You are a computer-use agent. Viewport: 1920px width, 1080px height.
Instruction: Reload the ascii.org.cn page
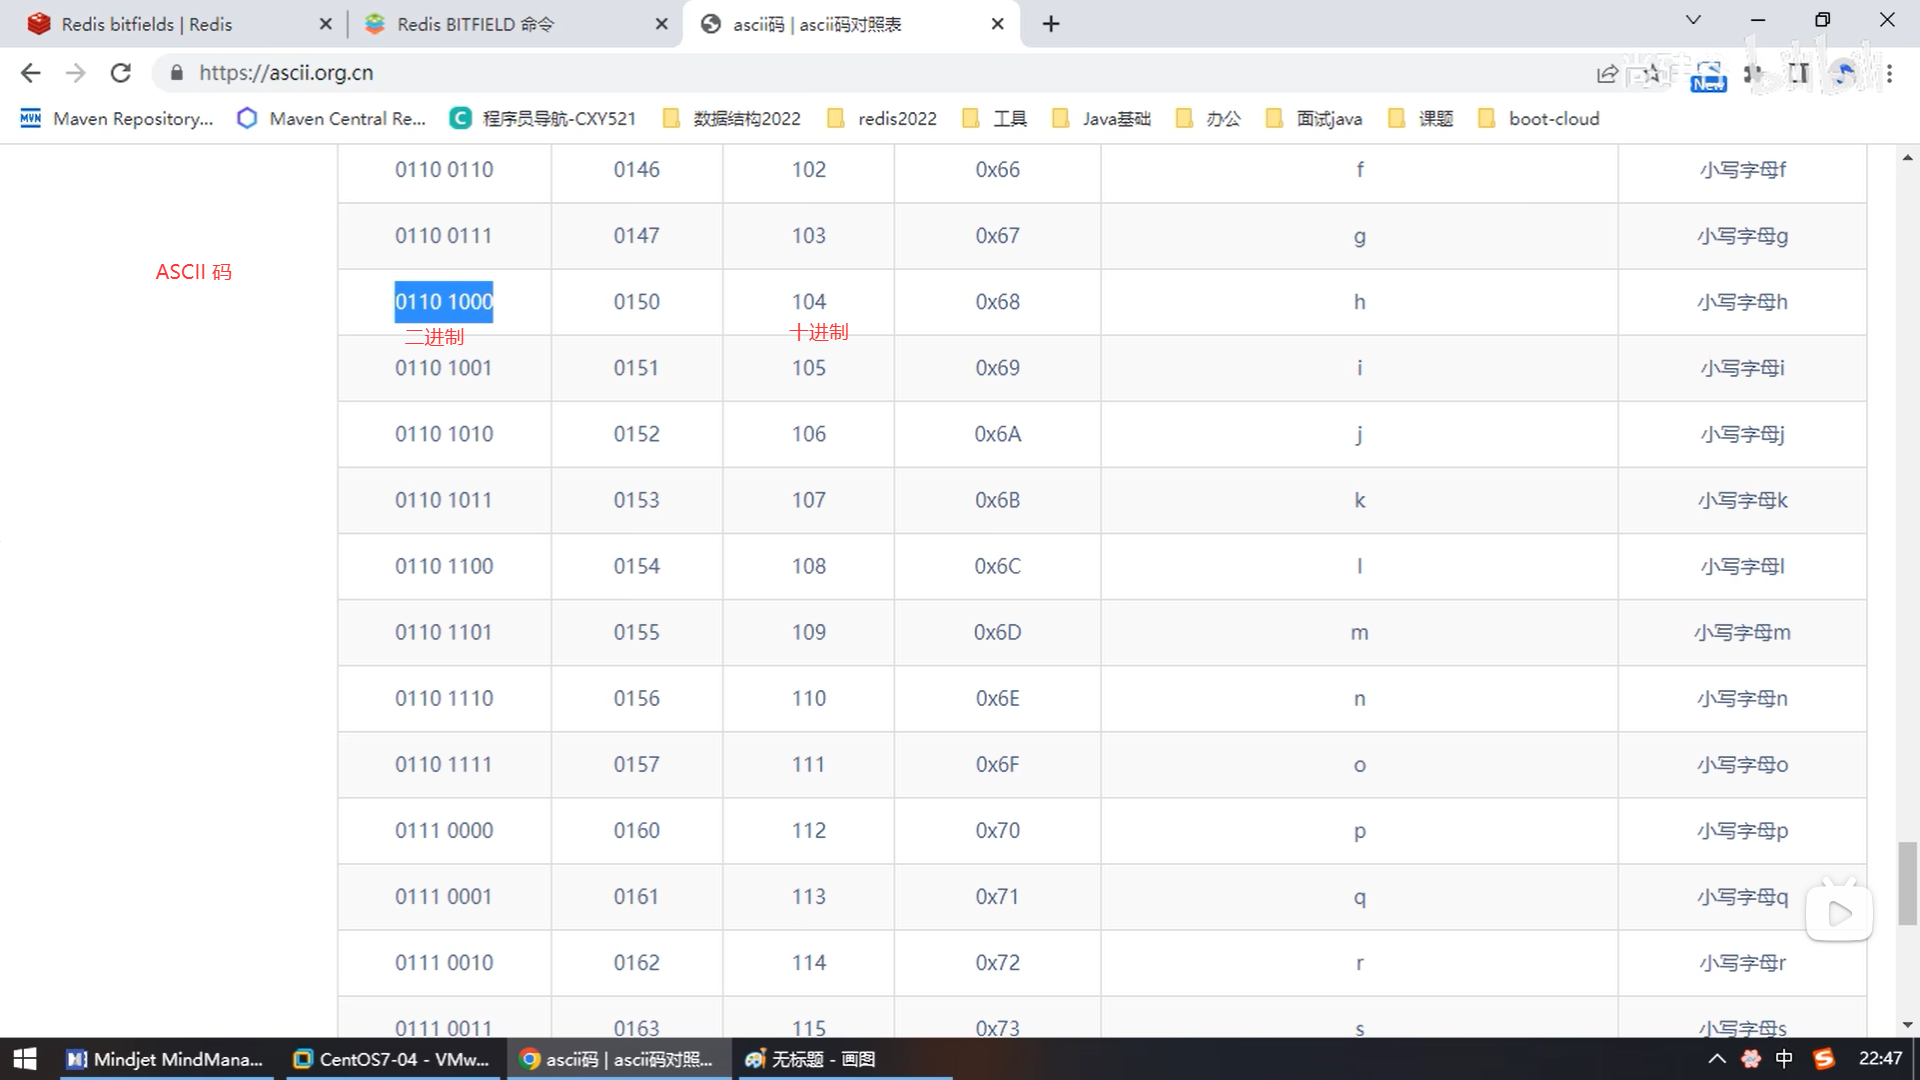[121, 73]
